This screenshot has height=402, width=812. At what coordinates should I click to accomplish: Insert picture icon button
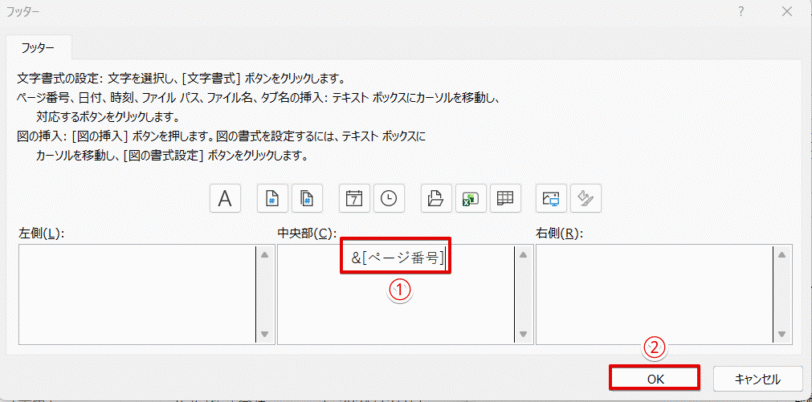click(x=551, y=198)
